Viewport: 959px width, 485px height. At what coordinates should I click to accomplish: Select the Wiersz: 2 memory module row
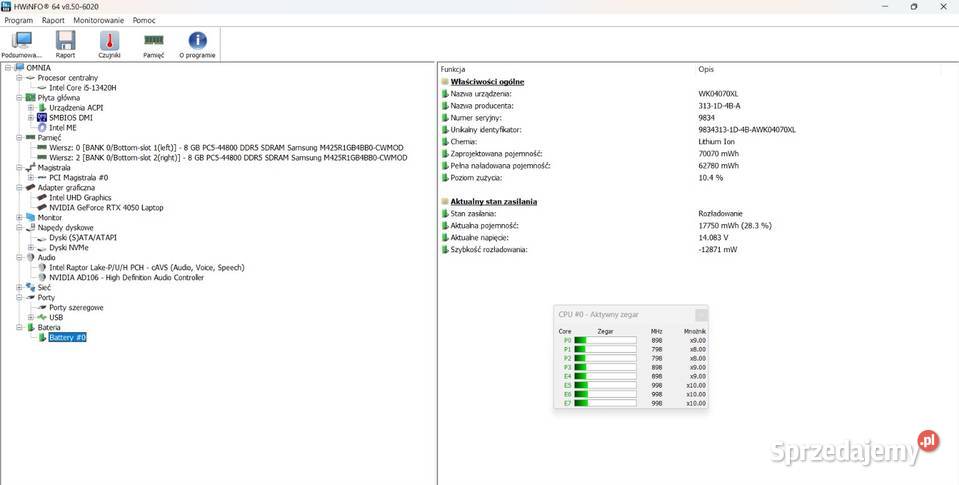[228, 158]
